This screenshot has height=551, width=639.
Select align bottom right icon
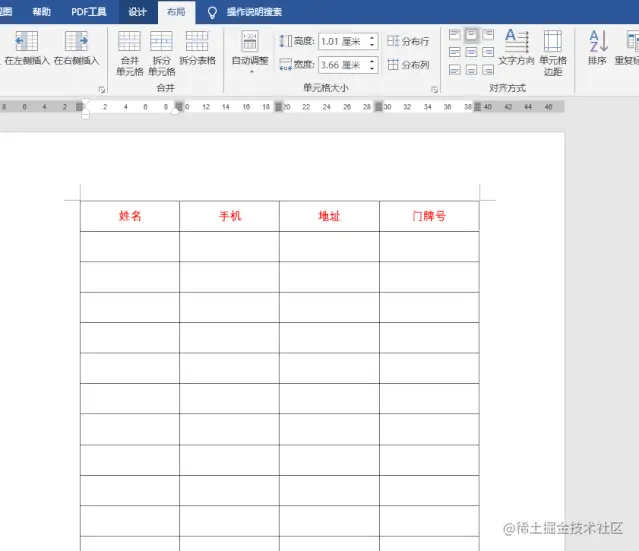[488, 70]
